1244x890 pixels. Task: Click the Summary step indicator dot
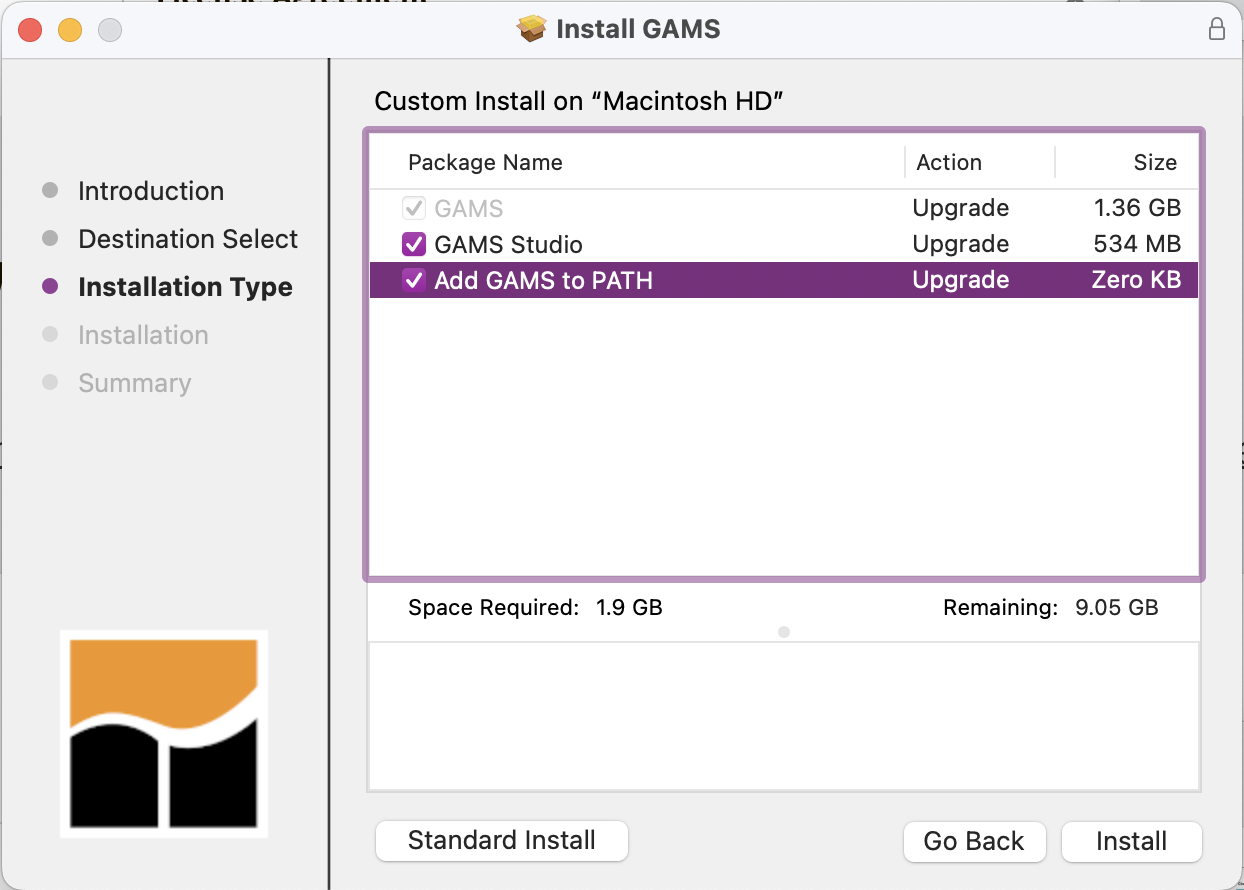pyautogui.click(x=49, y=382)
